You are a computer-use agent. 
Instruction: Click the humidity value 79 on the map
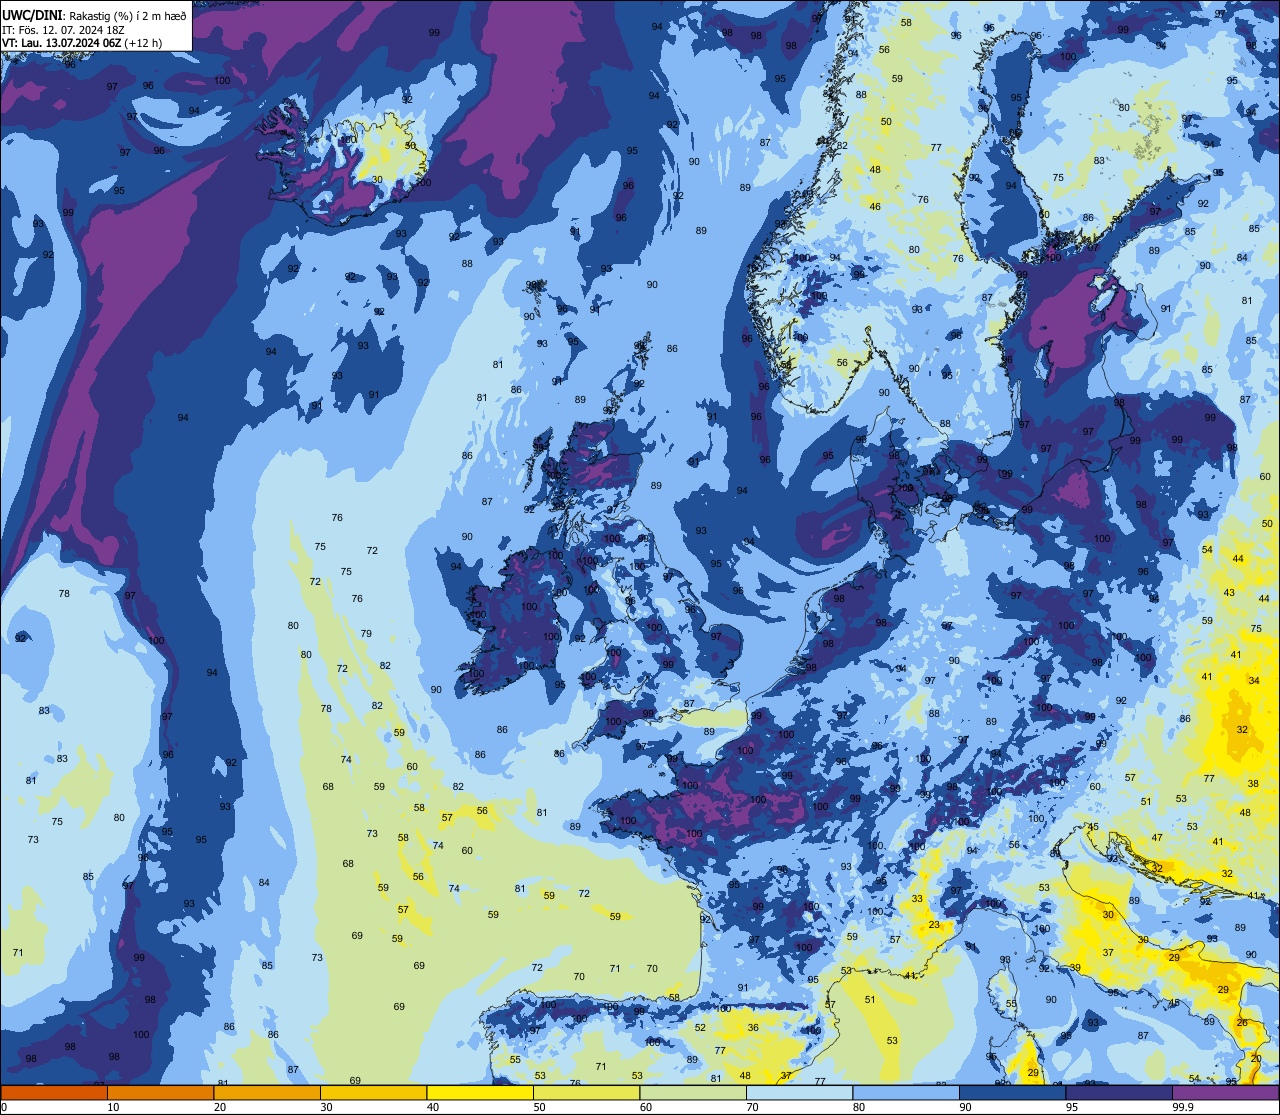pos(366,634)
